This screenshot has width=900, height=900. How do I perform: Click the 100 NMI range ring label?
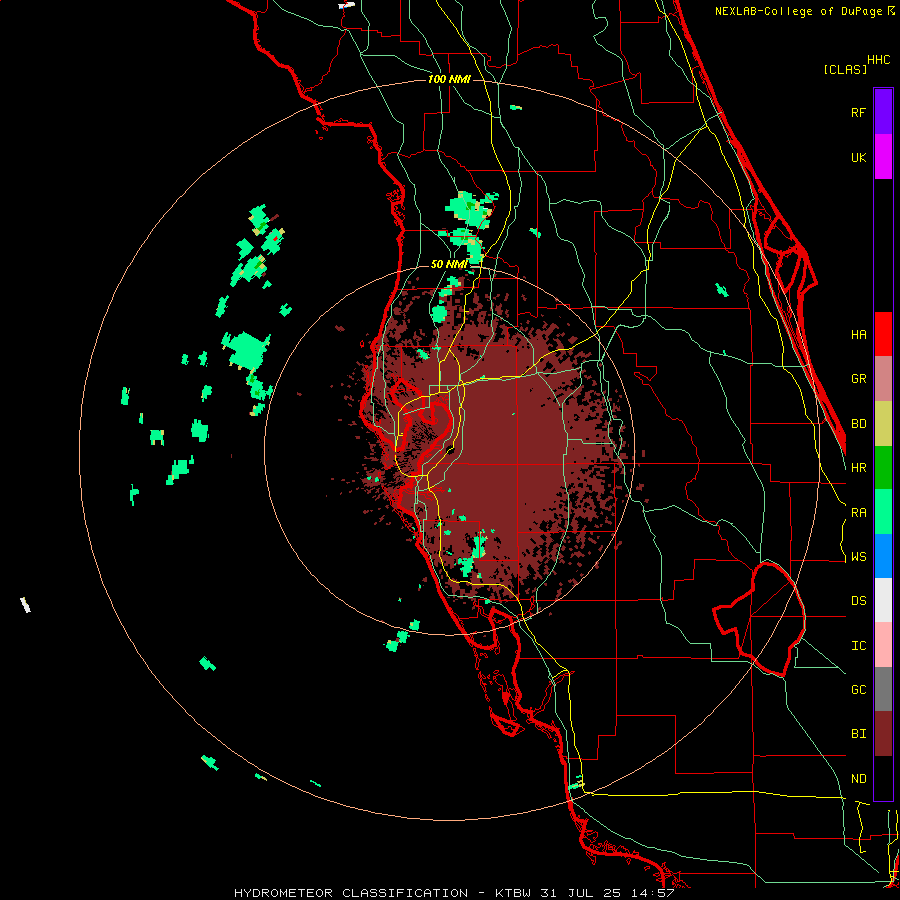coord(449,79)
